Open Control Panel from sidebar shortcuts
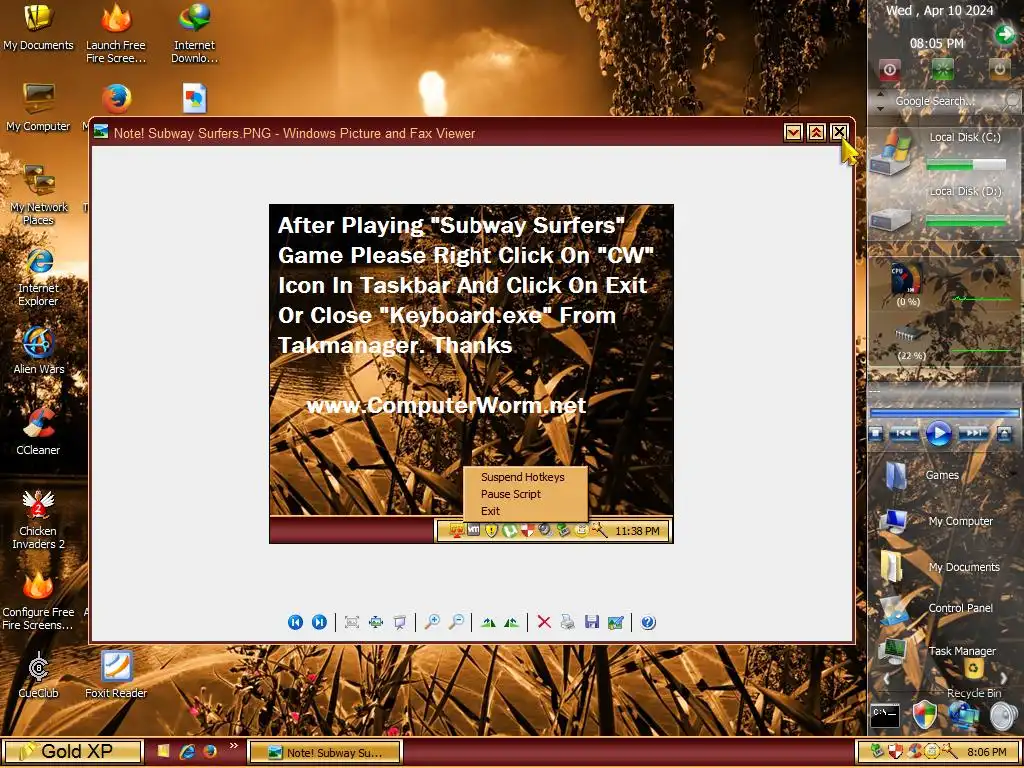The image size is (1024, 768). point(936,609)
